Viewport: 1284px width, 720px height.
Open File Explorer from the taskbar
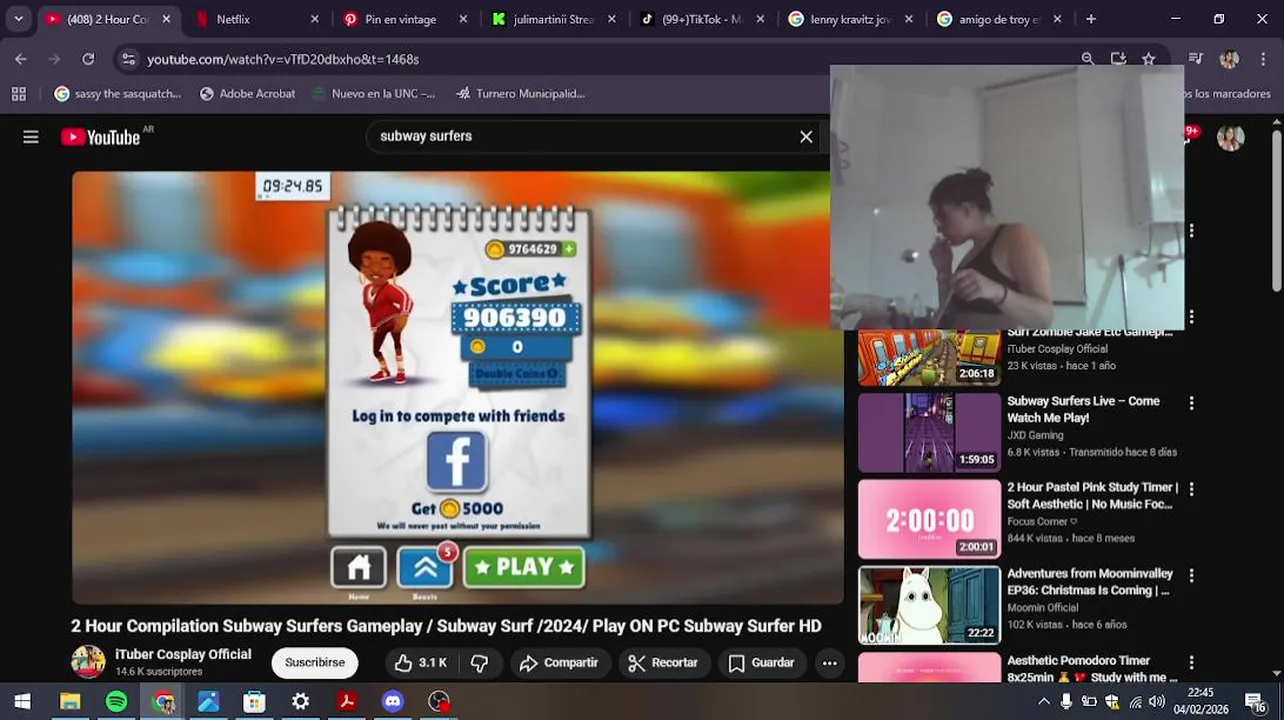tap(70, 702)
